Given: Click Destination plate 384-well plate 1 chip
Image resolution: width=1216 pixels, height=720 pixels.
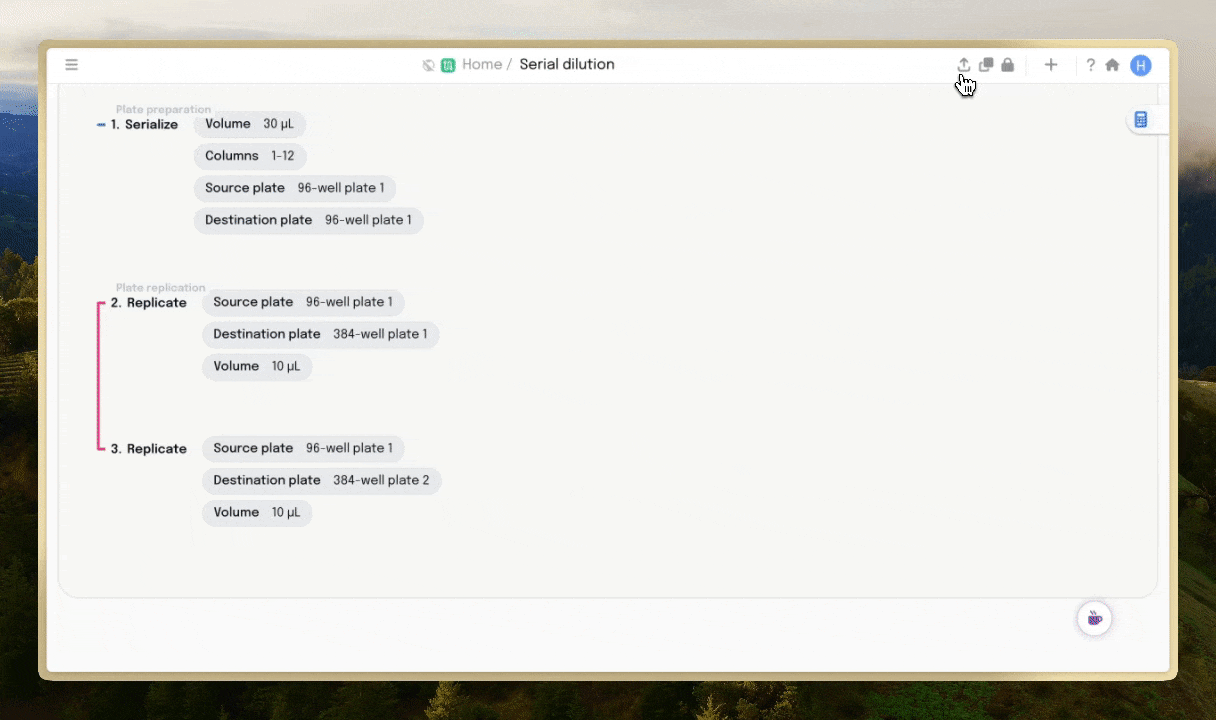Looking at the screenshot, I should (x=320, y=334).
